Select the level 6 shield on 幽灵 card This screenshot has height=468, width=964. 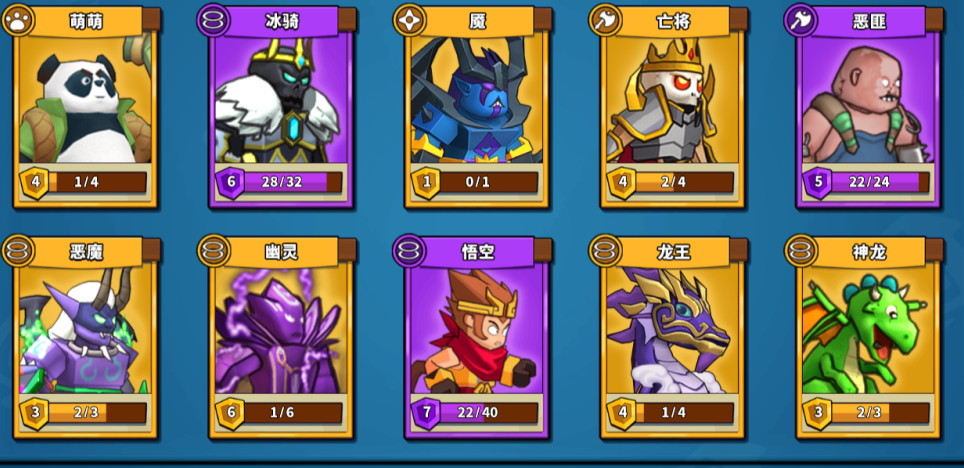click(x=231, y=413)
